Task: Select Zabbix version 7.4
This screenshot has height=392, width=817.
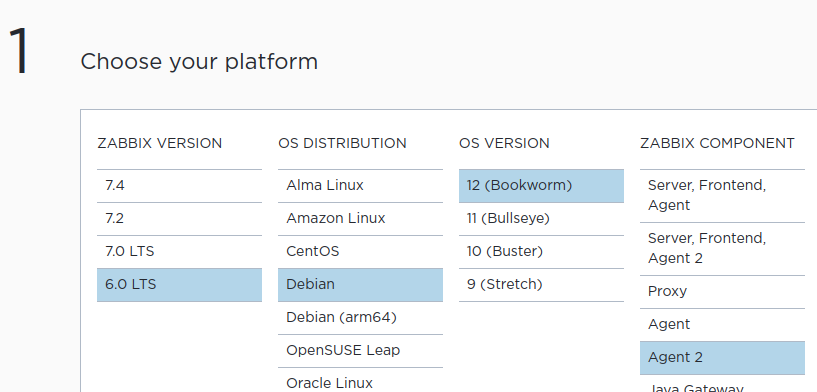Action: click(x=179, y=186)
